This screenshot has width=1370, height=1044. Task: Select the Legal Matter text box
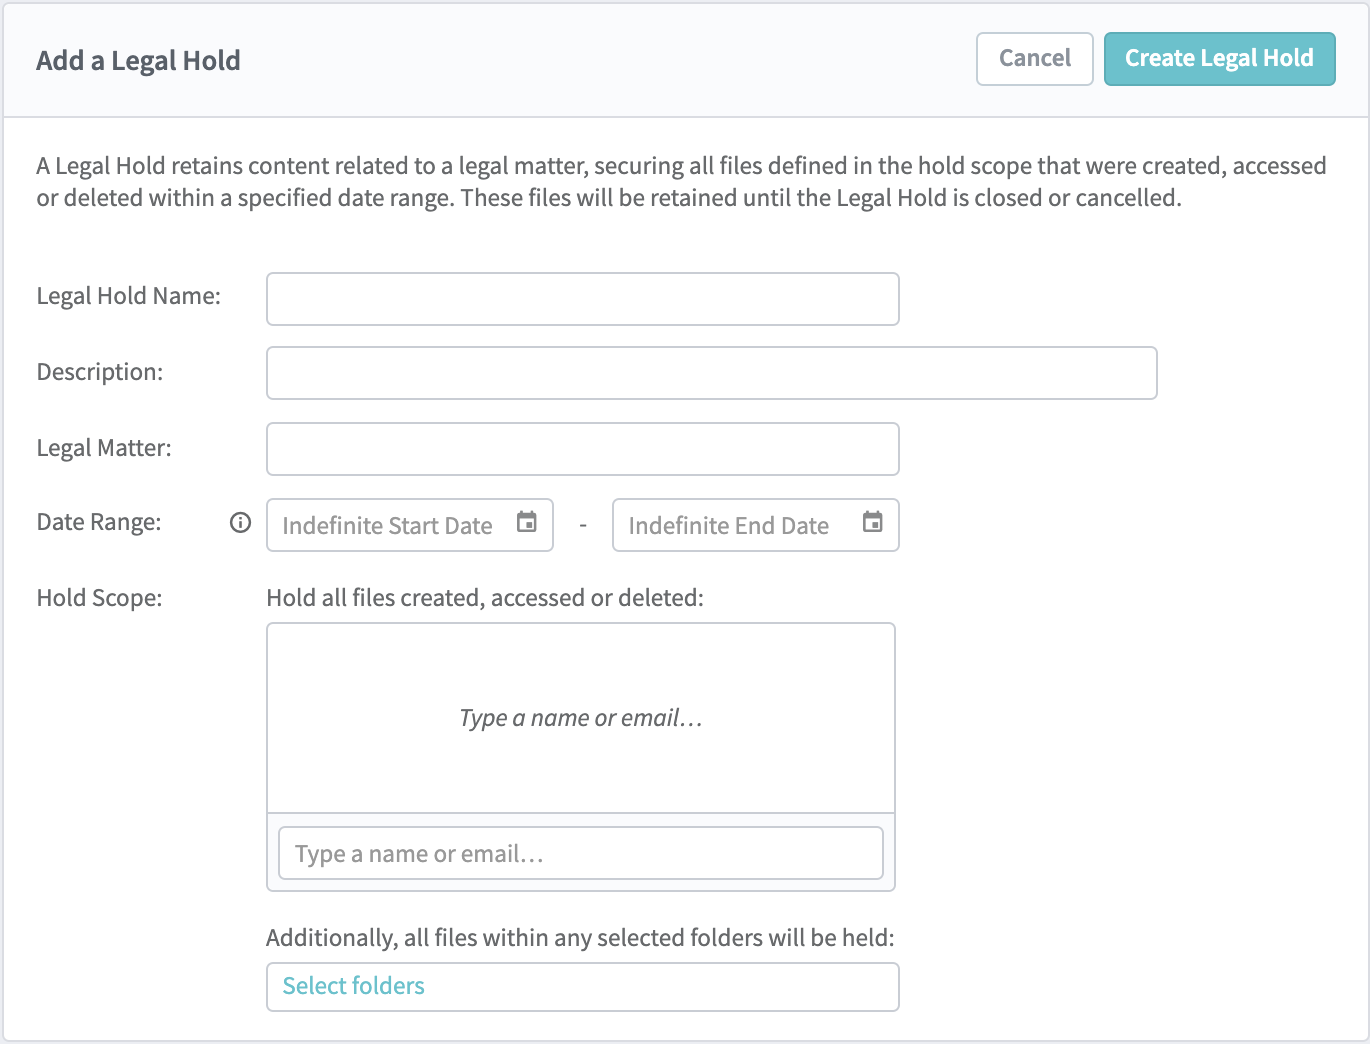[x=582, y=449]
